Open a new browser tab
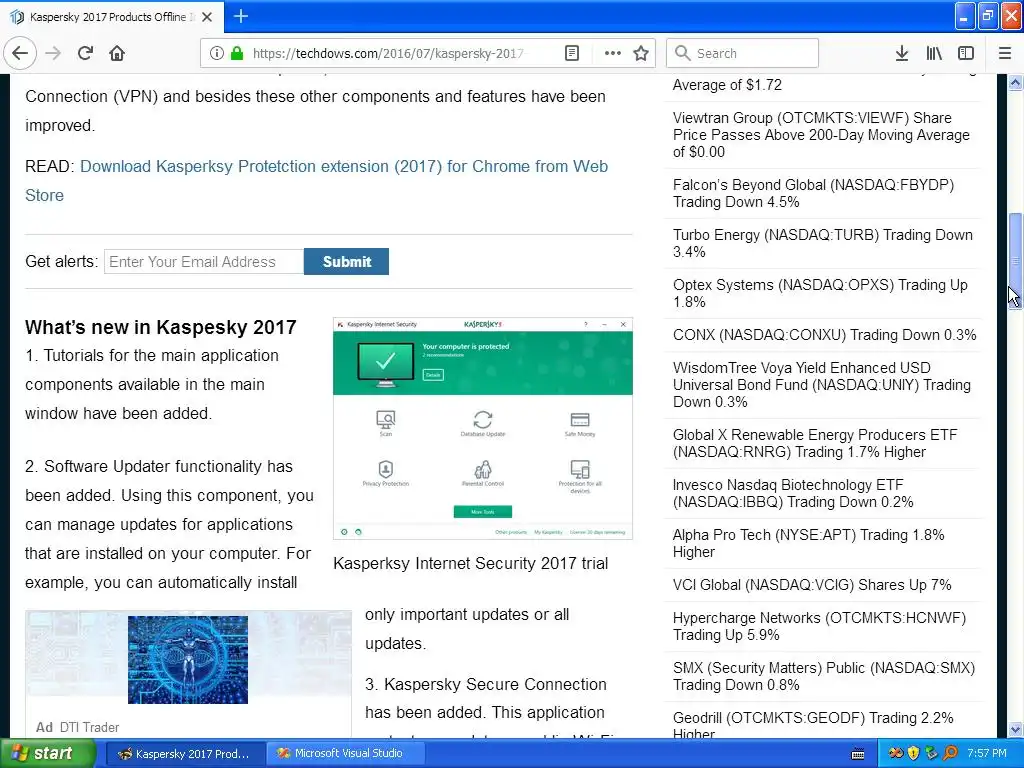Image resolution: width=1024 pixels, height=768 pixels. coord(241,16)
